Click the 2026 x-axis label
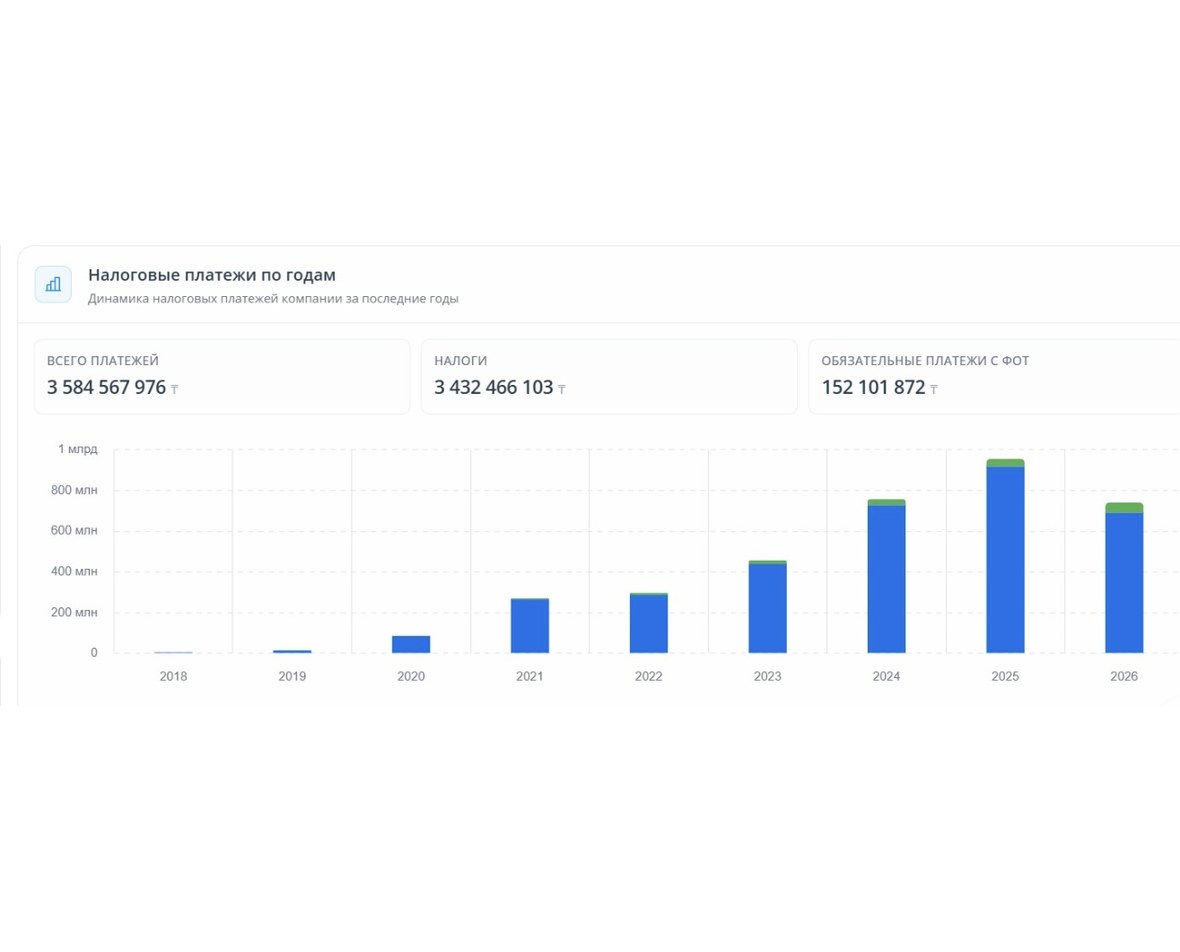The height and width of the screenshot is (952, 1180). [1124, 676]
